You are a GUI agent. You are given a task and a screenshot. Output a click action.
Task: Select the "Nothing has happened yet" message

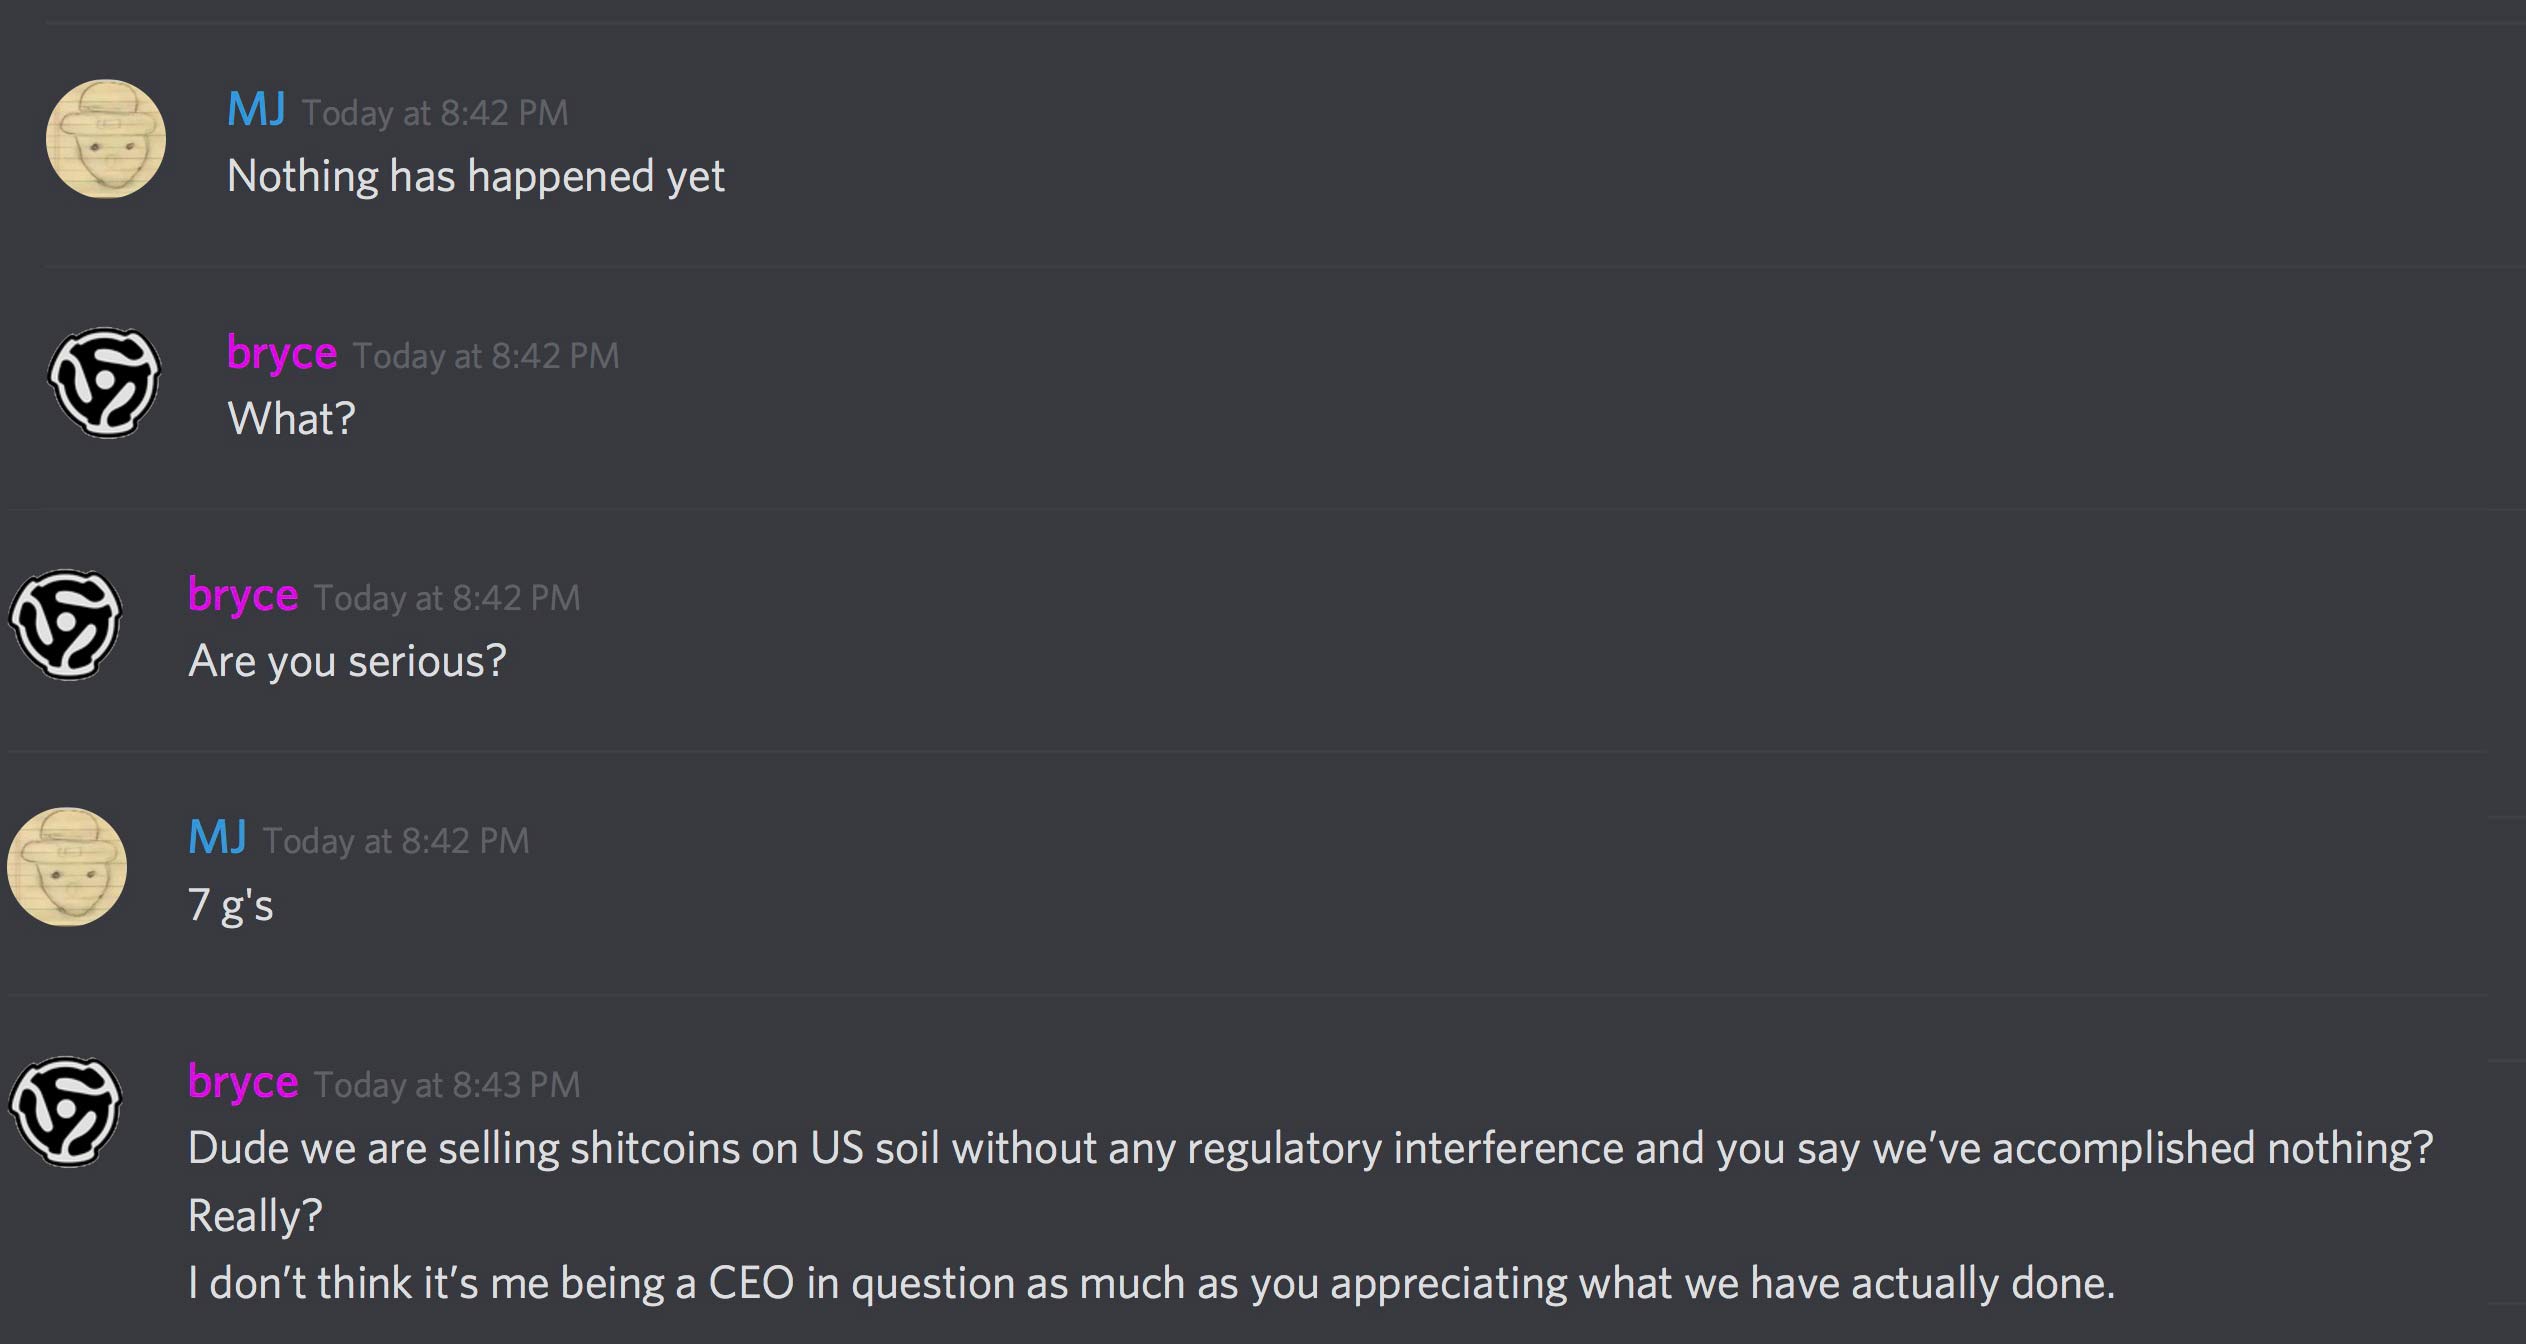click(x=476, y=177)
